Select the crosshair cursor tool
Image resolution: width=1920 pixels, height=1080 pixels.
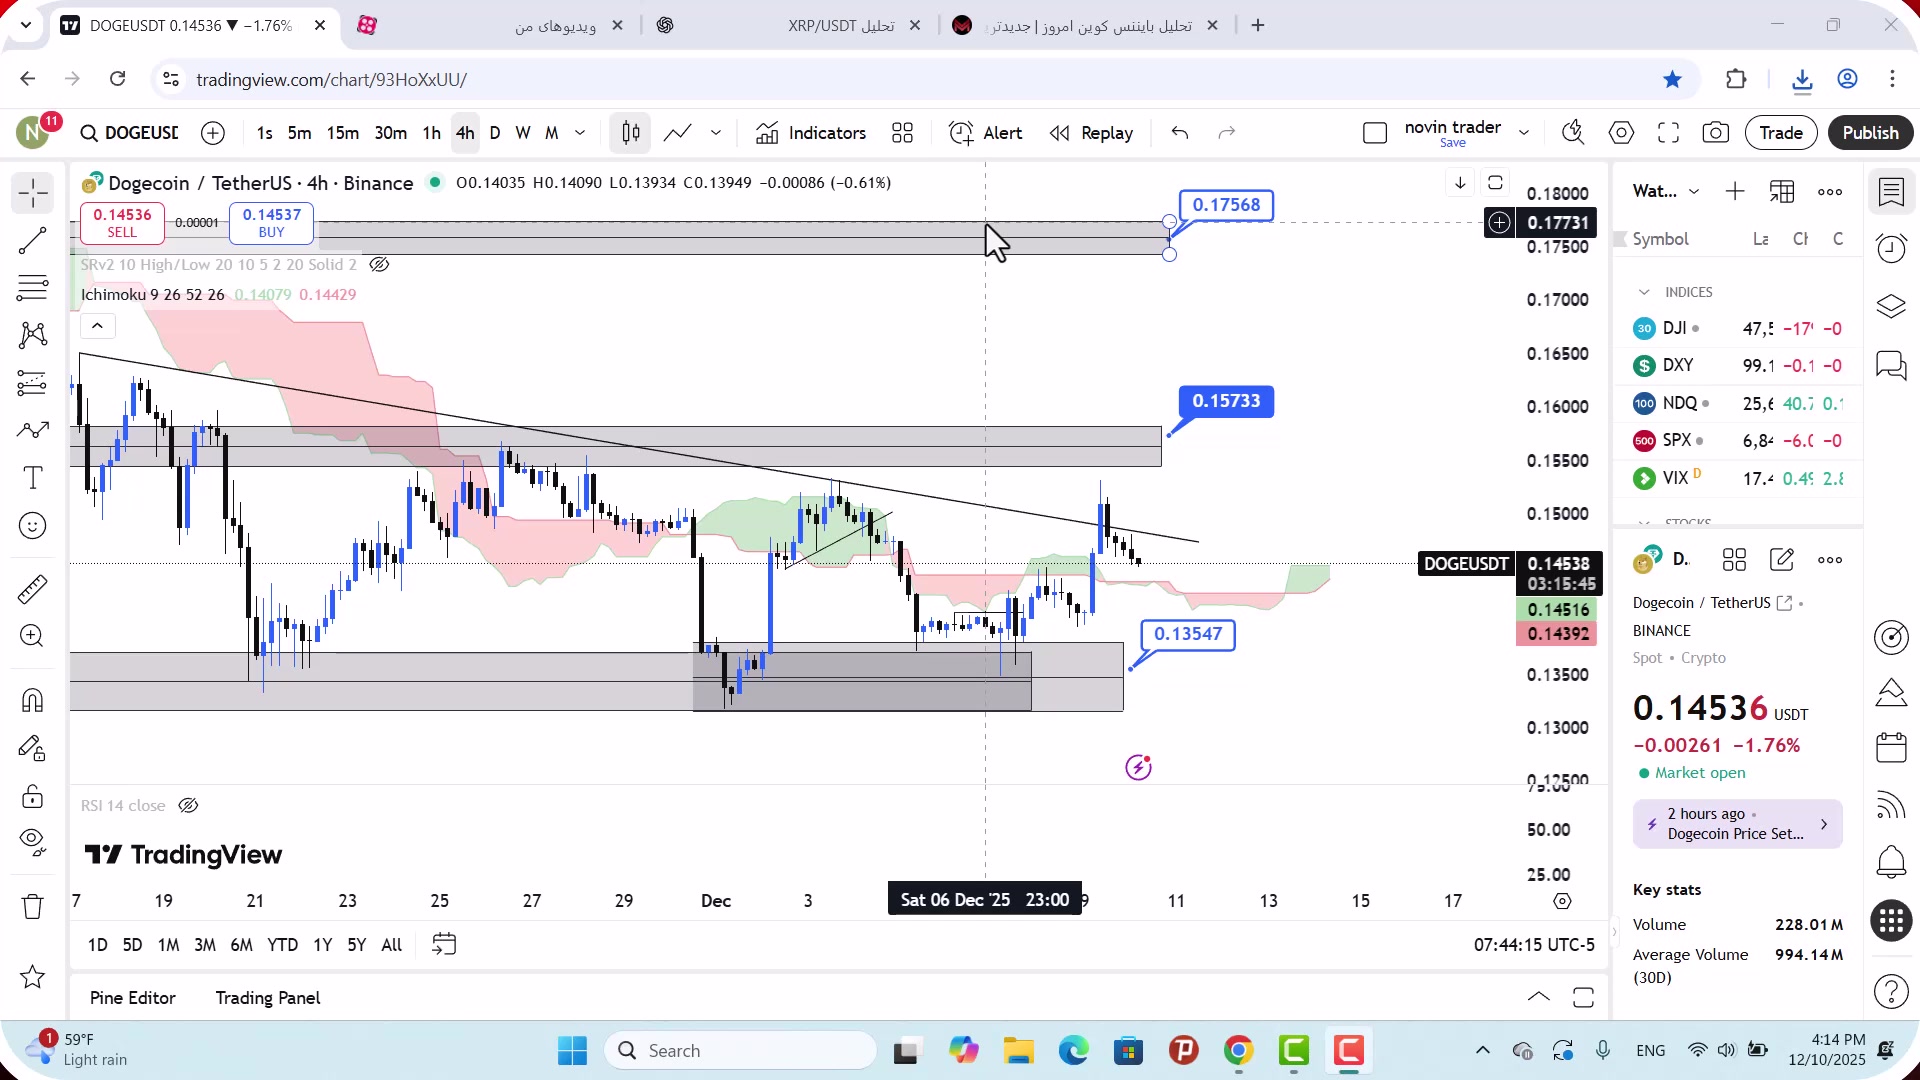pos(33,193)
